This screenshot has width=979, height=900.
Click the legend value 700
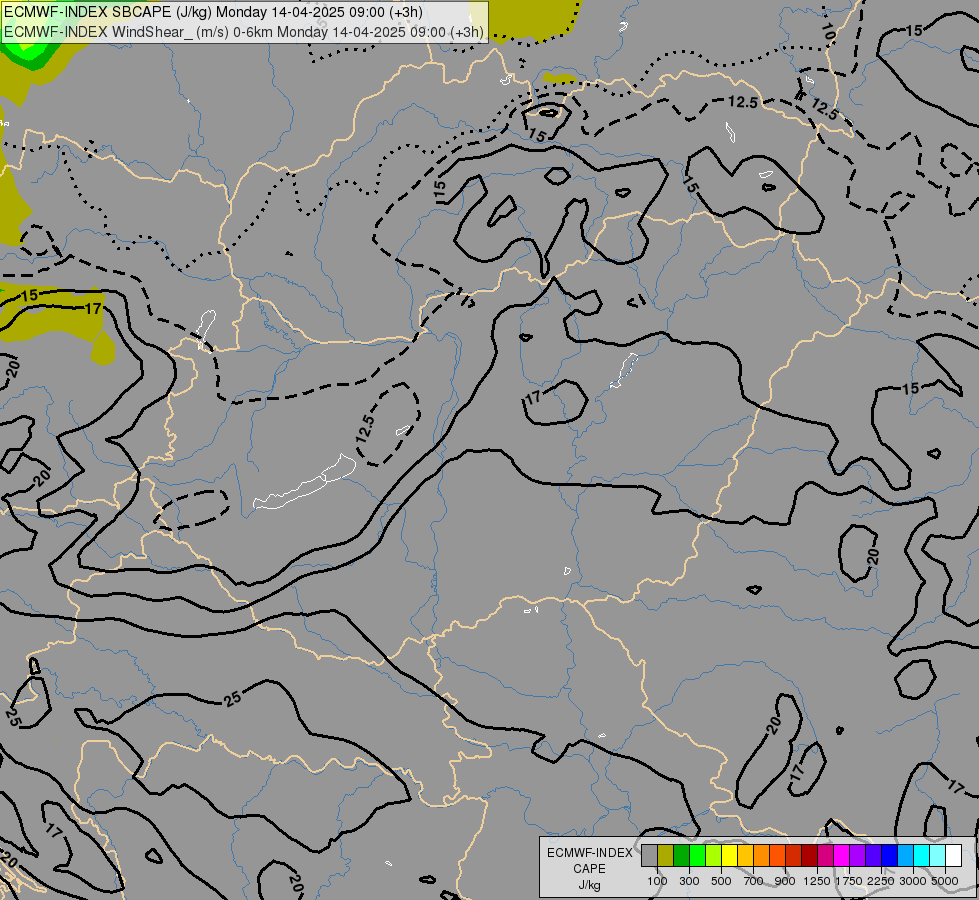coord(754,881)
